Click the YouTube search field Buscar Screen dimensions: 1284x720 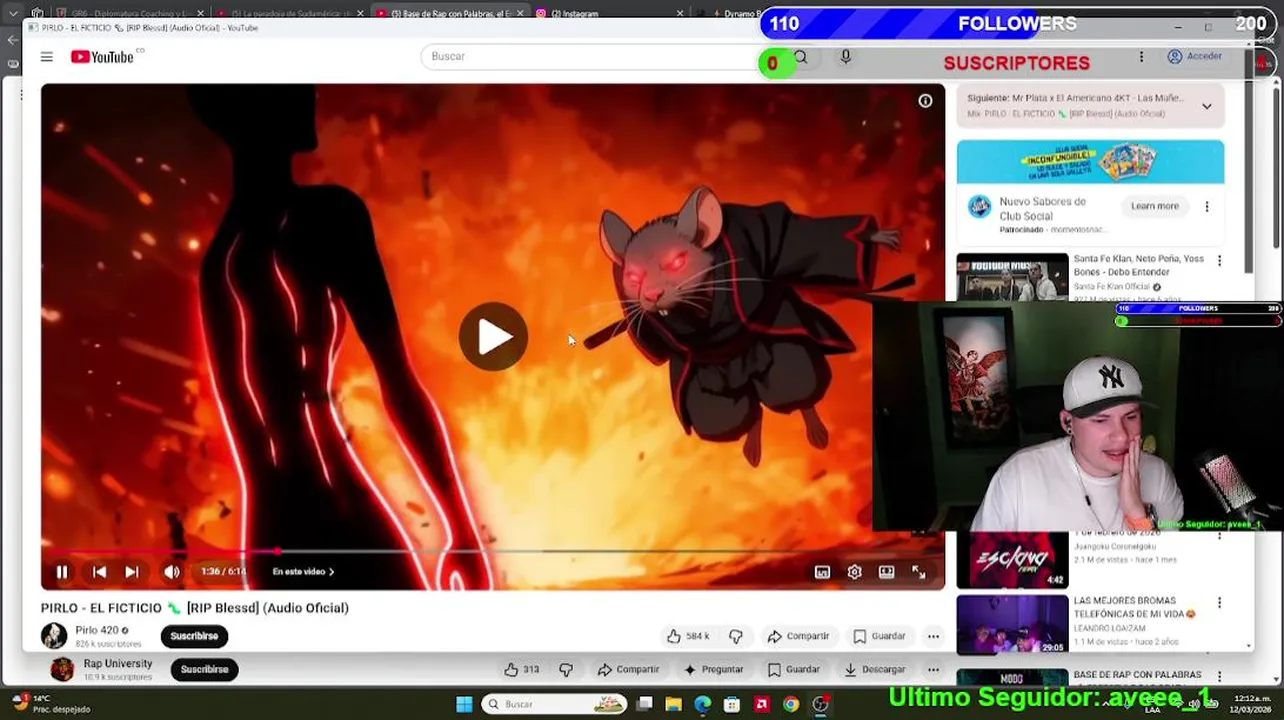[598, 57]
